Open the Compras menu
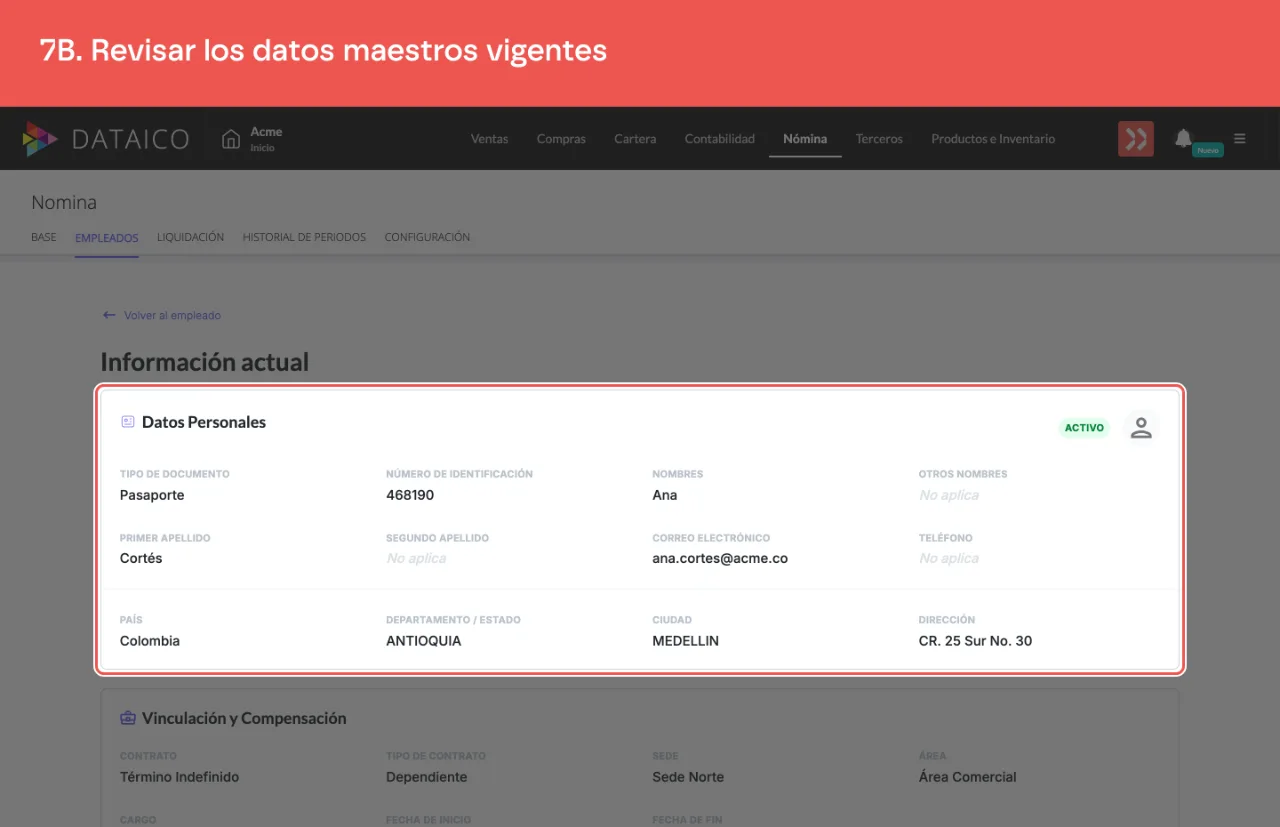Image resolution: width=1280 pixels, height=827 pixels. click(561, 139)
